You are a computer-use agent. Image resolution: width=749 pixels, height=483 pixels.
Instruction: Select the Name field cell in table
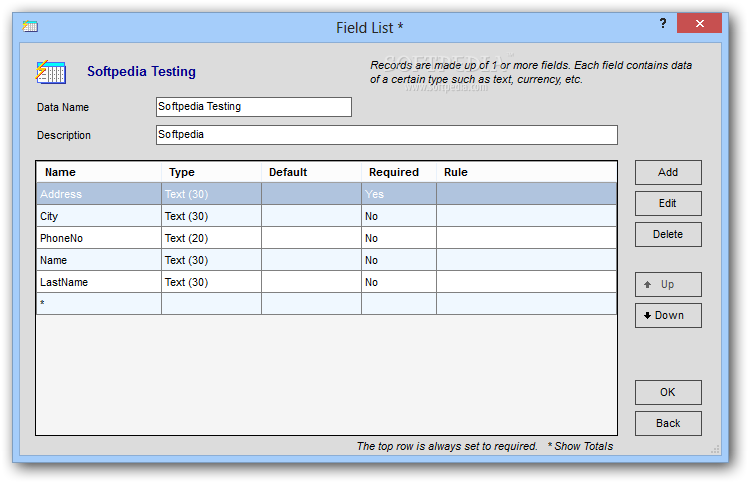(99, 260)
